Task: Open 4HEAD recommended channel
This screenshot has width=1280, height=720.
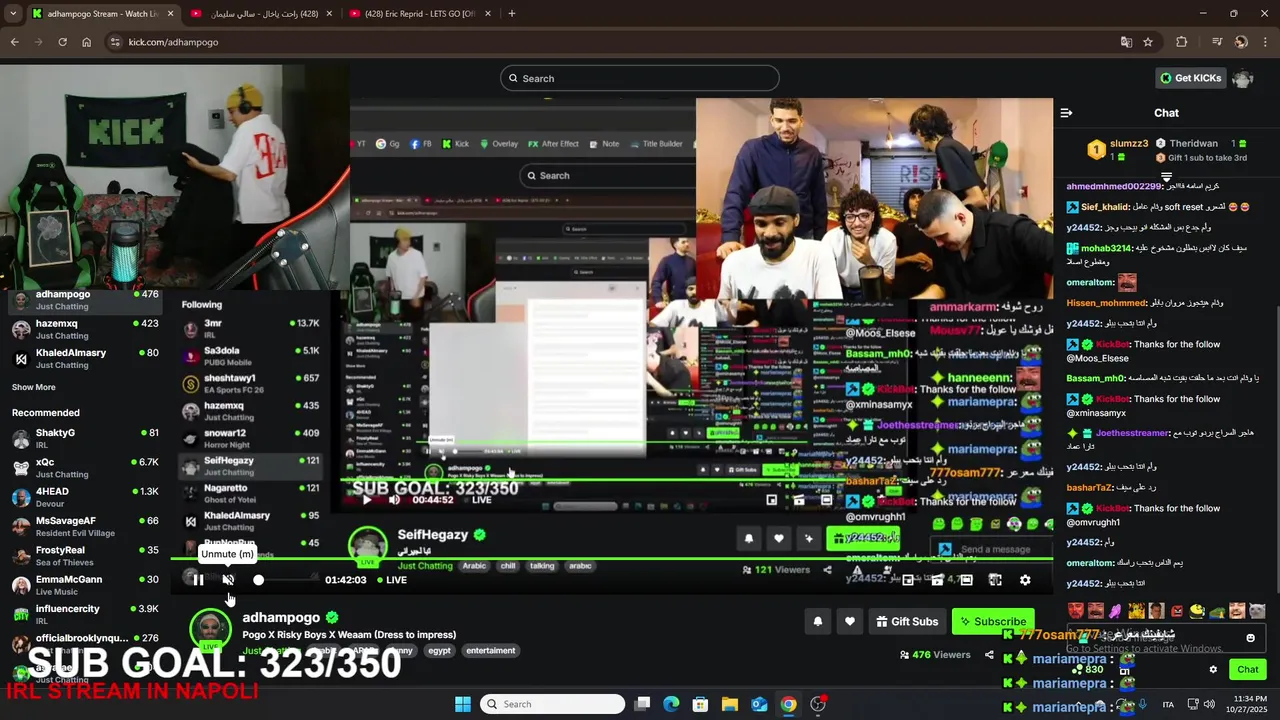Action: [x=84, y=497]
